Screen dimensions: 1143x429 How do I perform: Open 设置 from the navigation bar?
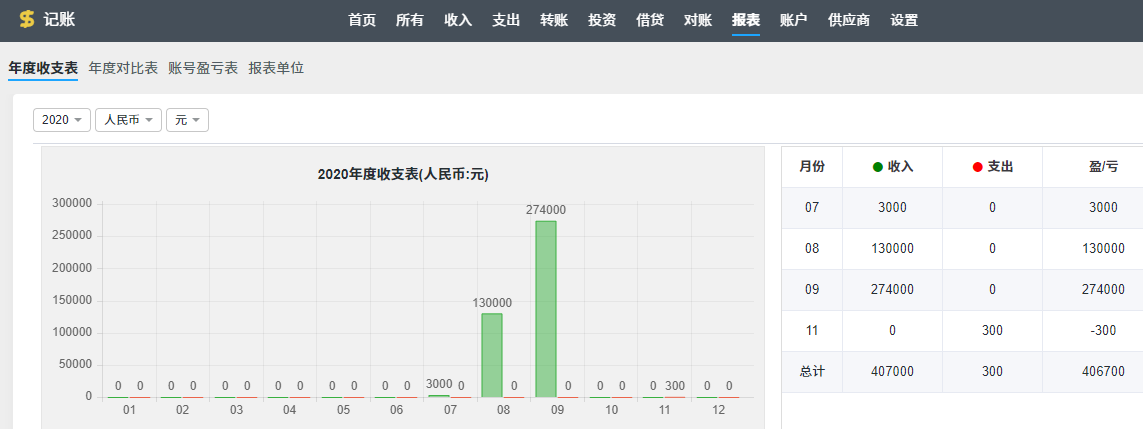904,20
